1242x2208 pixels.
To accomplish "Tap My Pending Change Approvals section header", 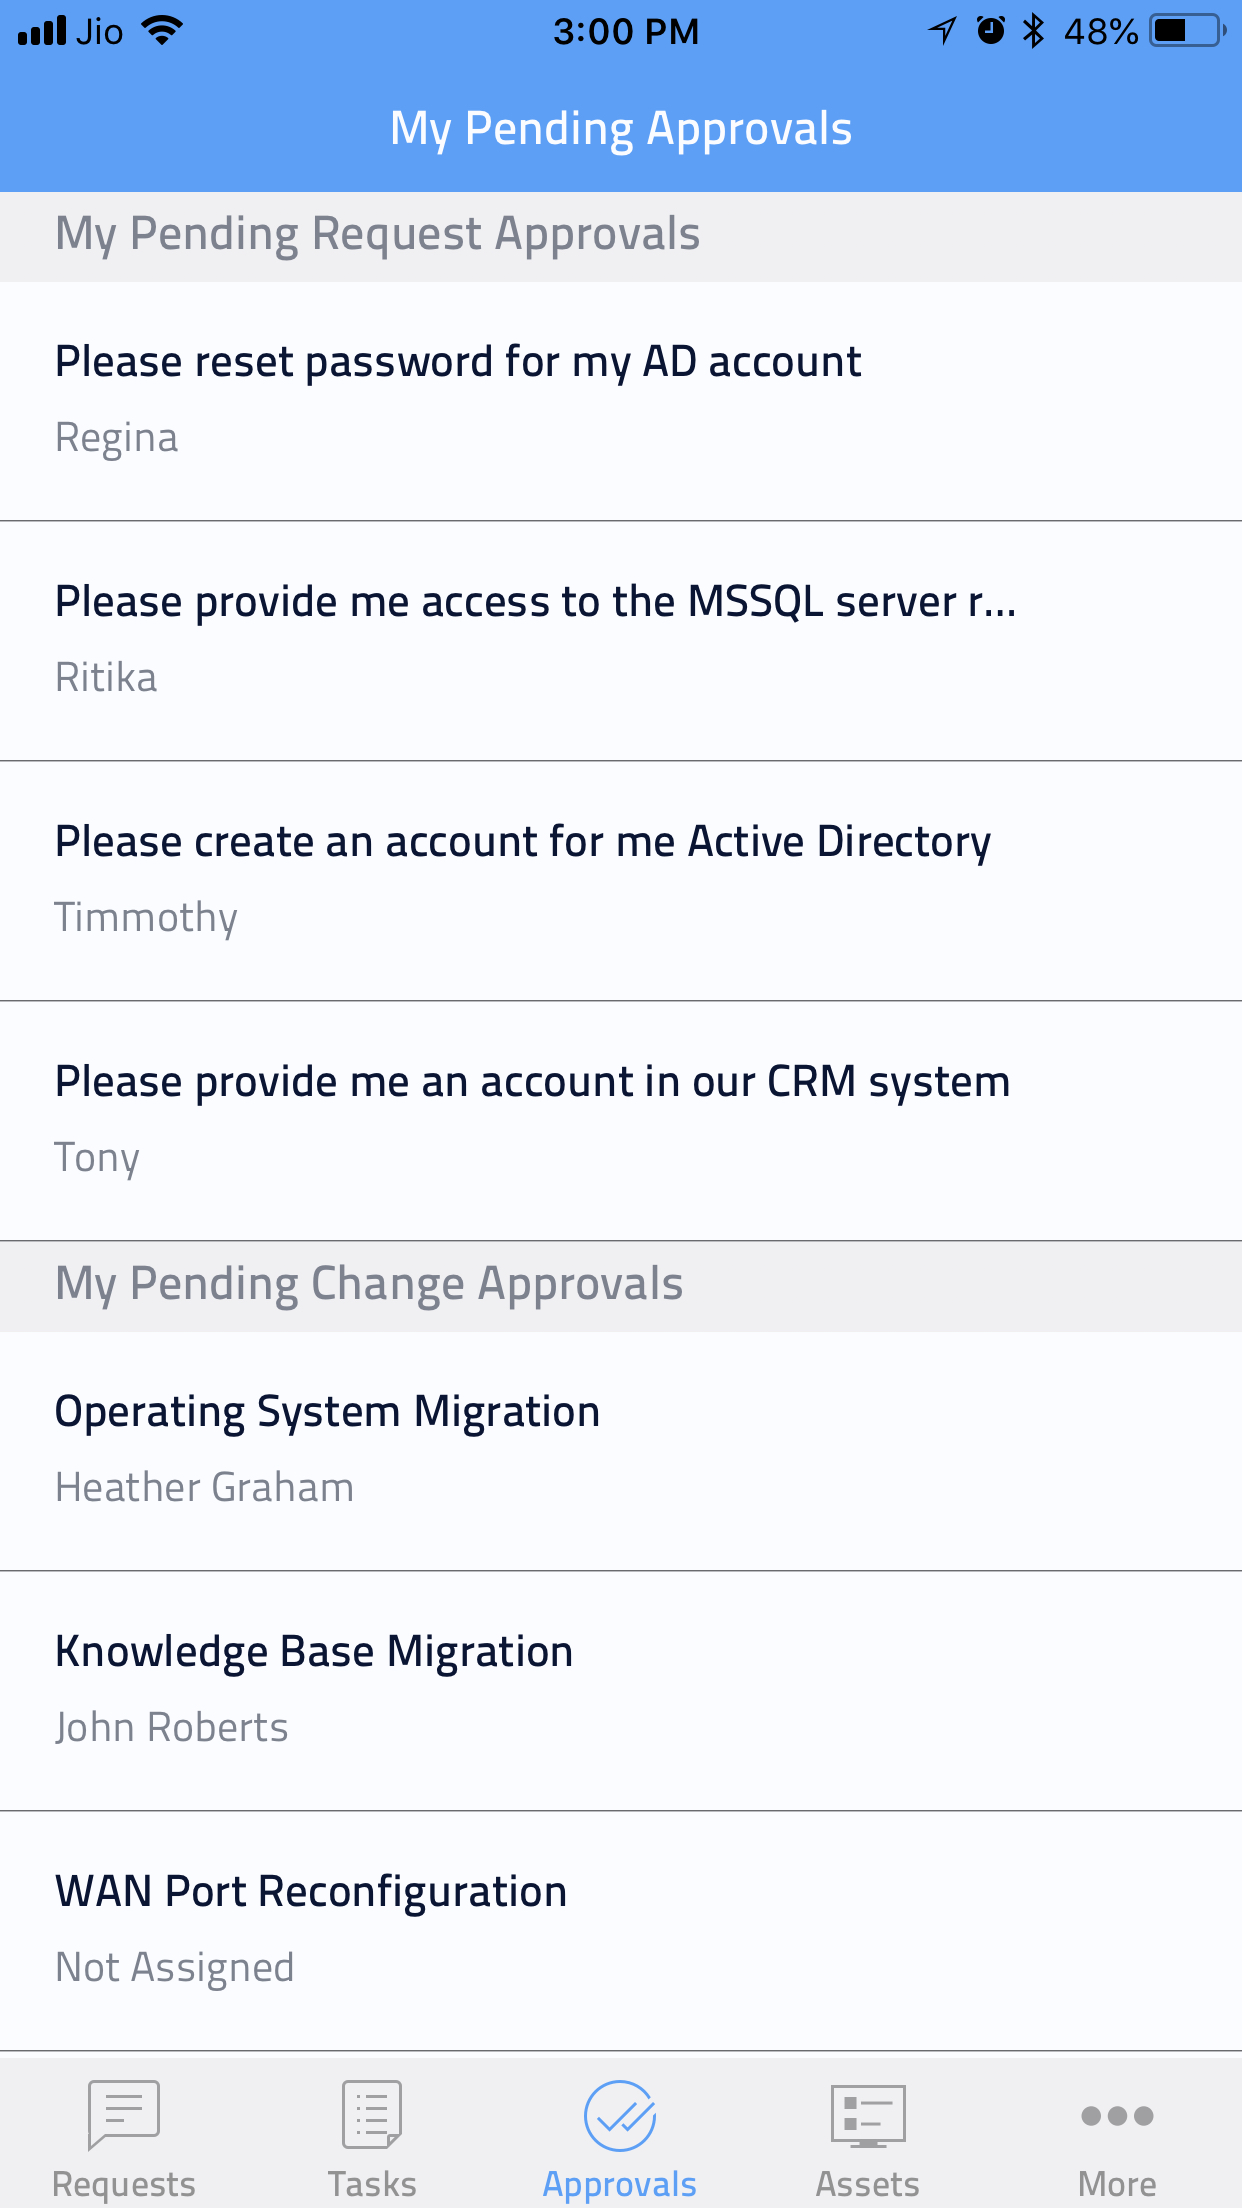I will point(370,1285).
